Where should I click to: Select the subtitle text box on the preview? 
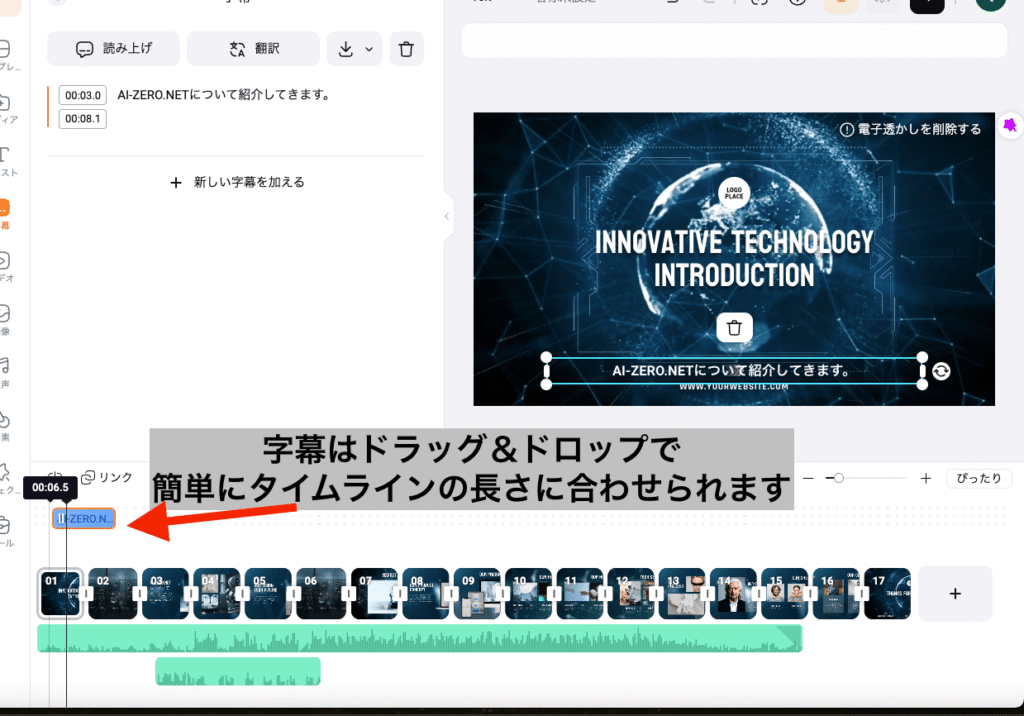[734, 371]
